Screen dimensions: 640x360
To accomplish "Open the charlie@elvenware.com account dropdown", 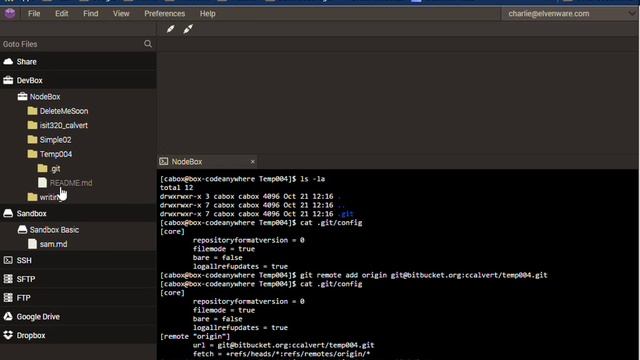I will (569, 13).
